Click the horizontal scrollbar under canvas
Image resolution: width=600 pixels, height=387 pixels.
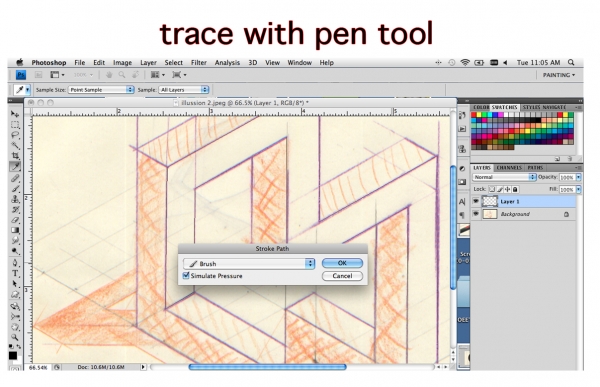coord(267,367)
